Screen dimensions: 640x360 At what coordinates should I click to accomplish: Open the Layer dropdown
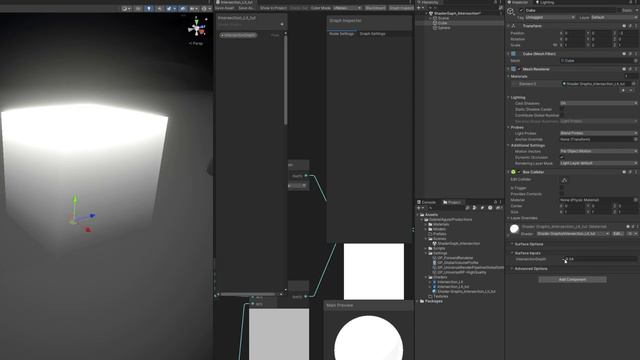pyautogui.click(x=614, y=18)
